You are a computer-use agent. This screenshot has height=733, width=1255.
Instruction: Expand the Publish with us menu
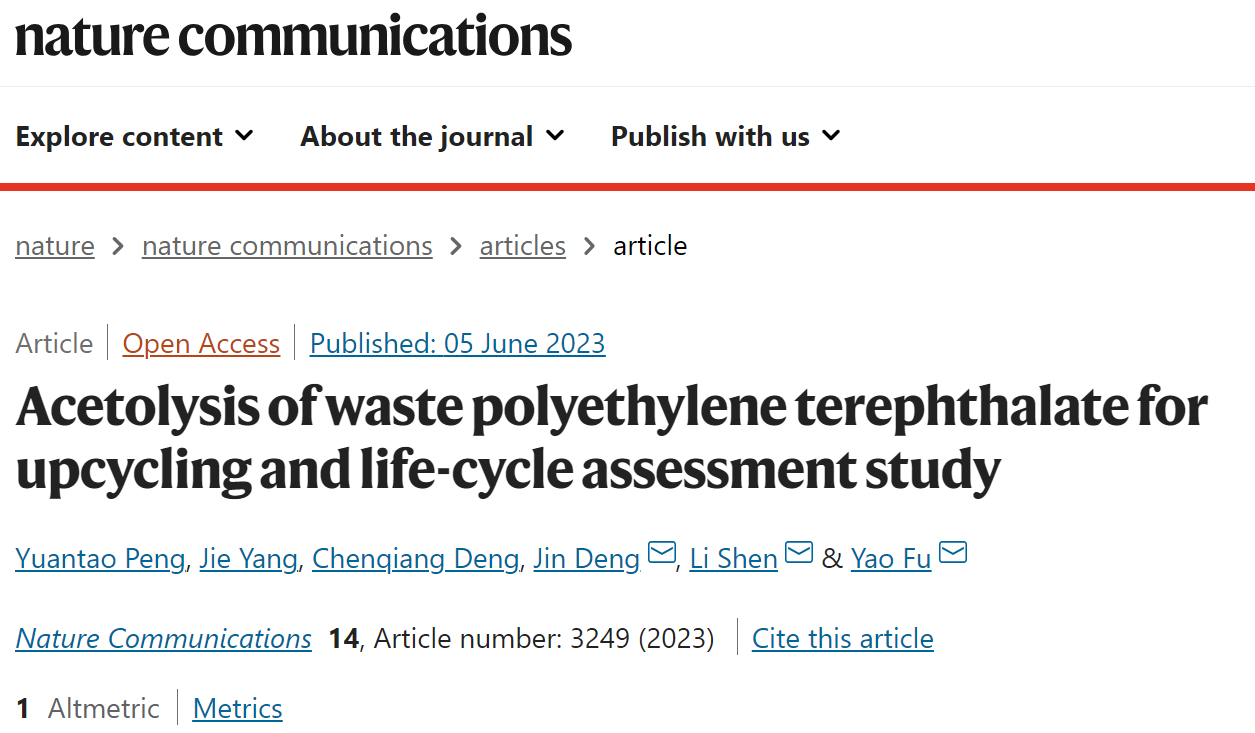(x=726, y=136)
